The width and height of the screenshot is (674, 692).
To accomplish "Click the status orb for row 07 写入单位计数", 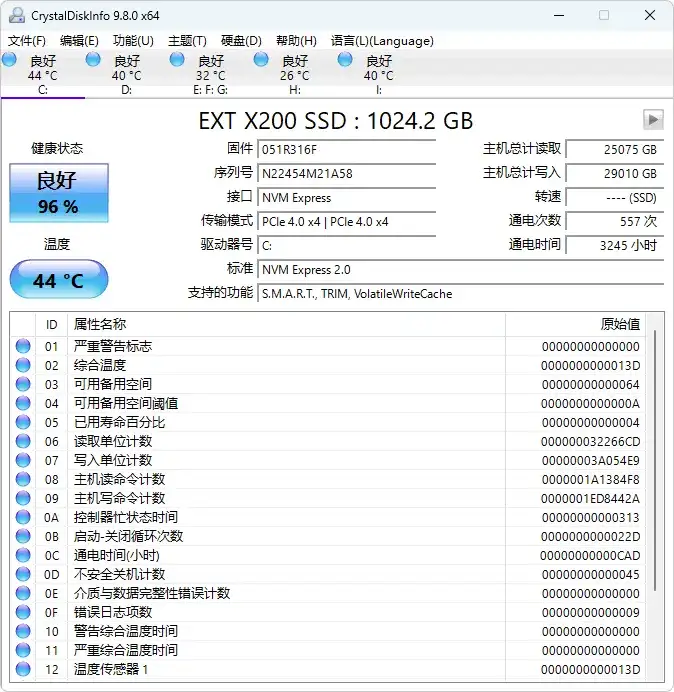I will tap(23, 460).
